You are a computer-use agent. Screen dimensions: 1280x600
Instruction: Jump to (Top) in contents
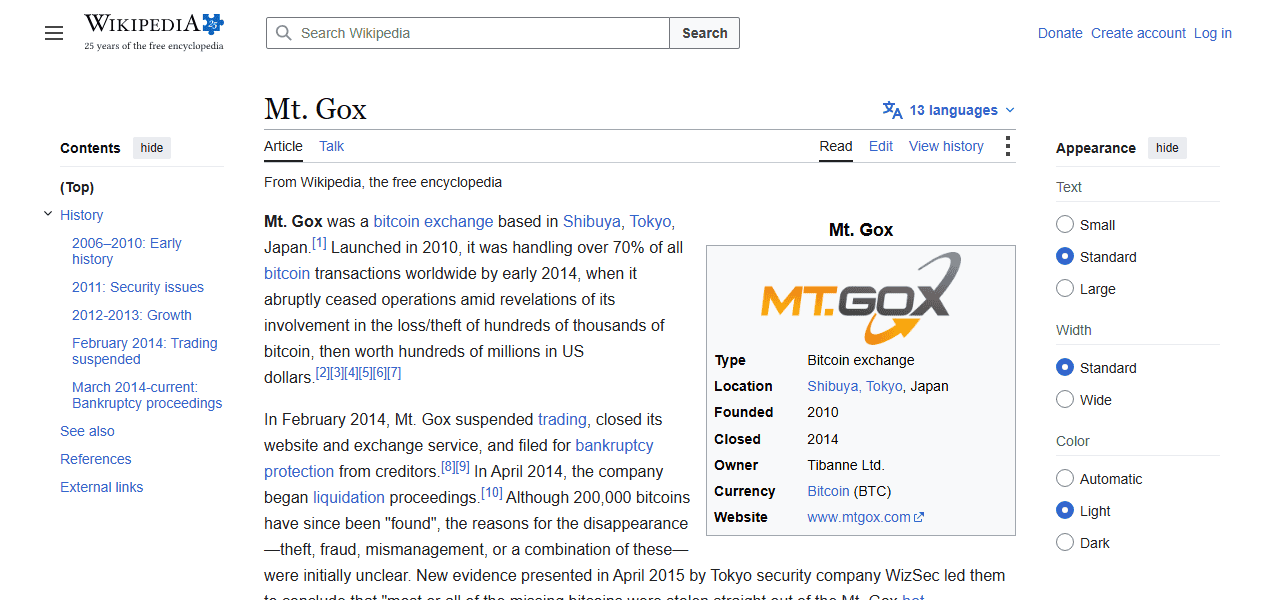click(77, 187)
